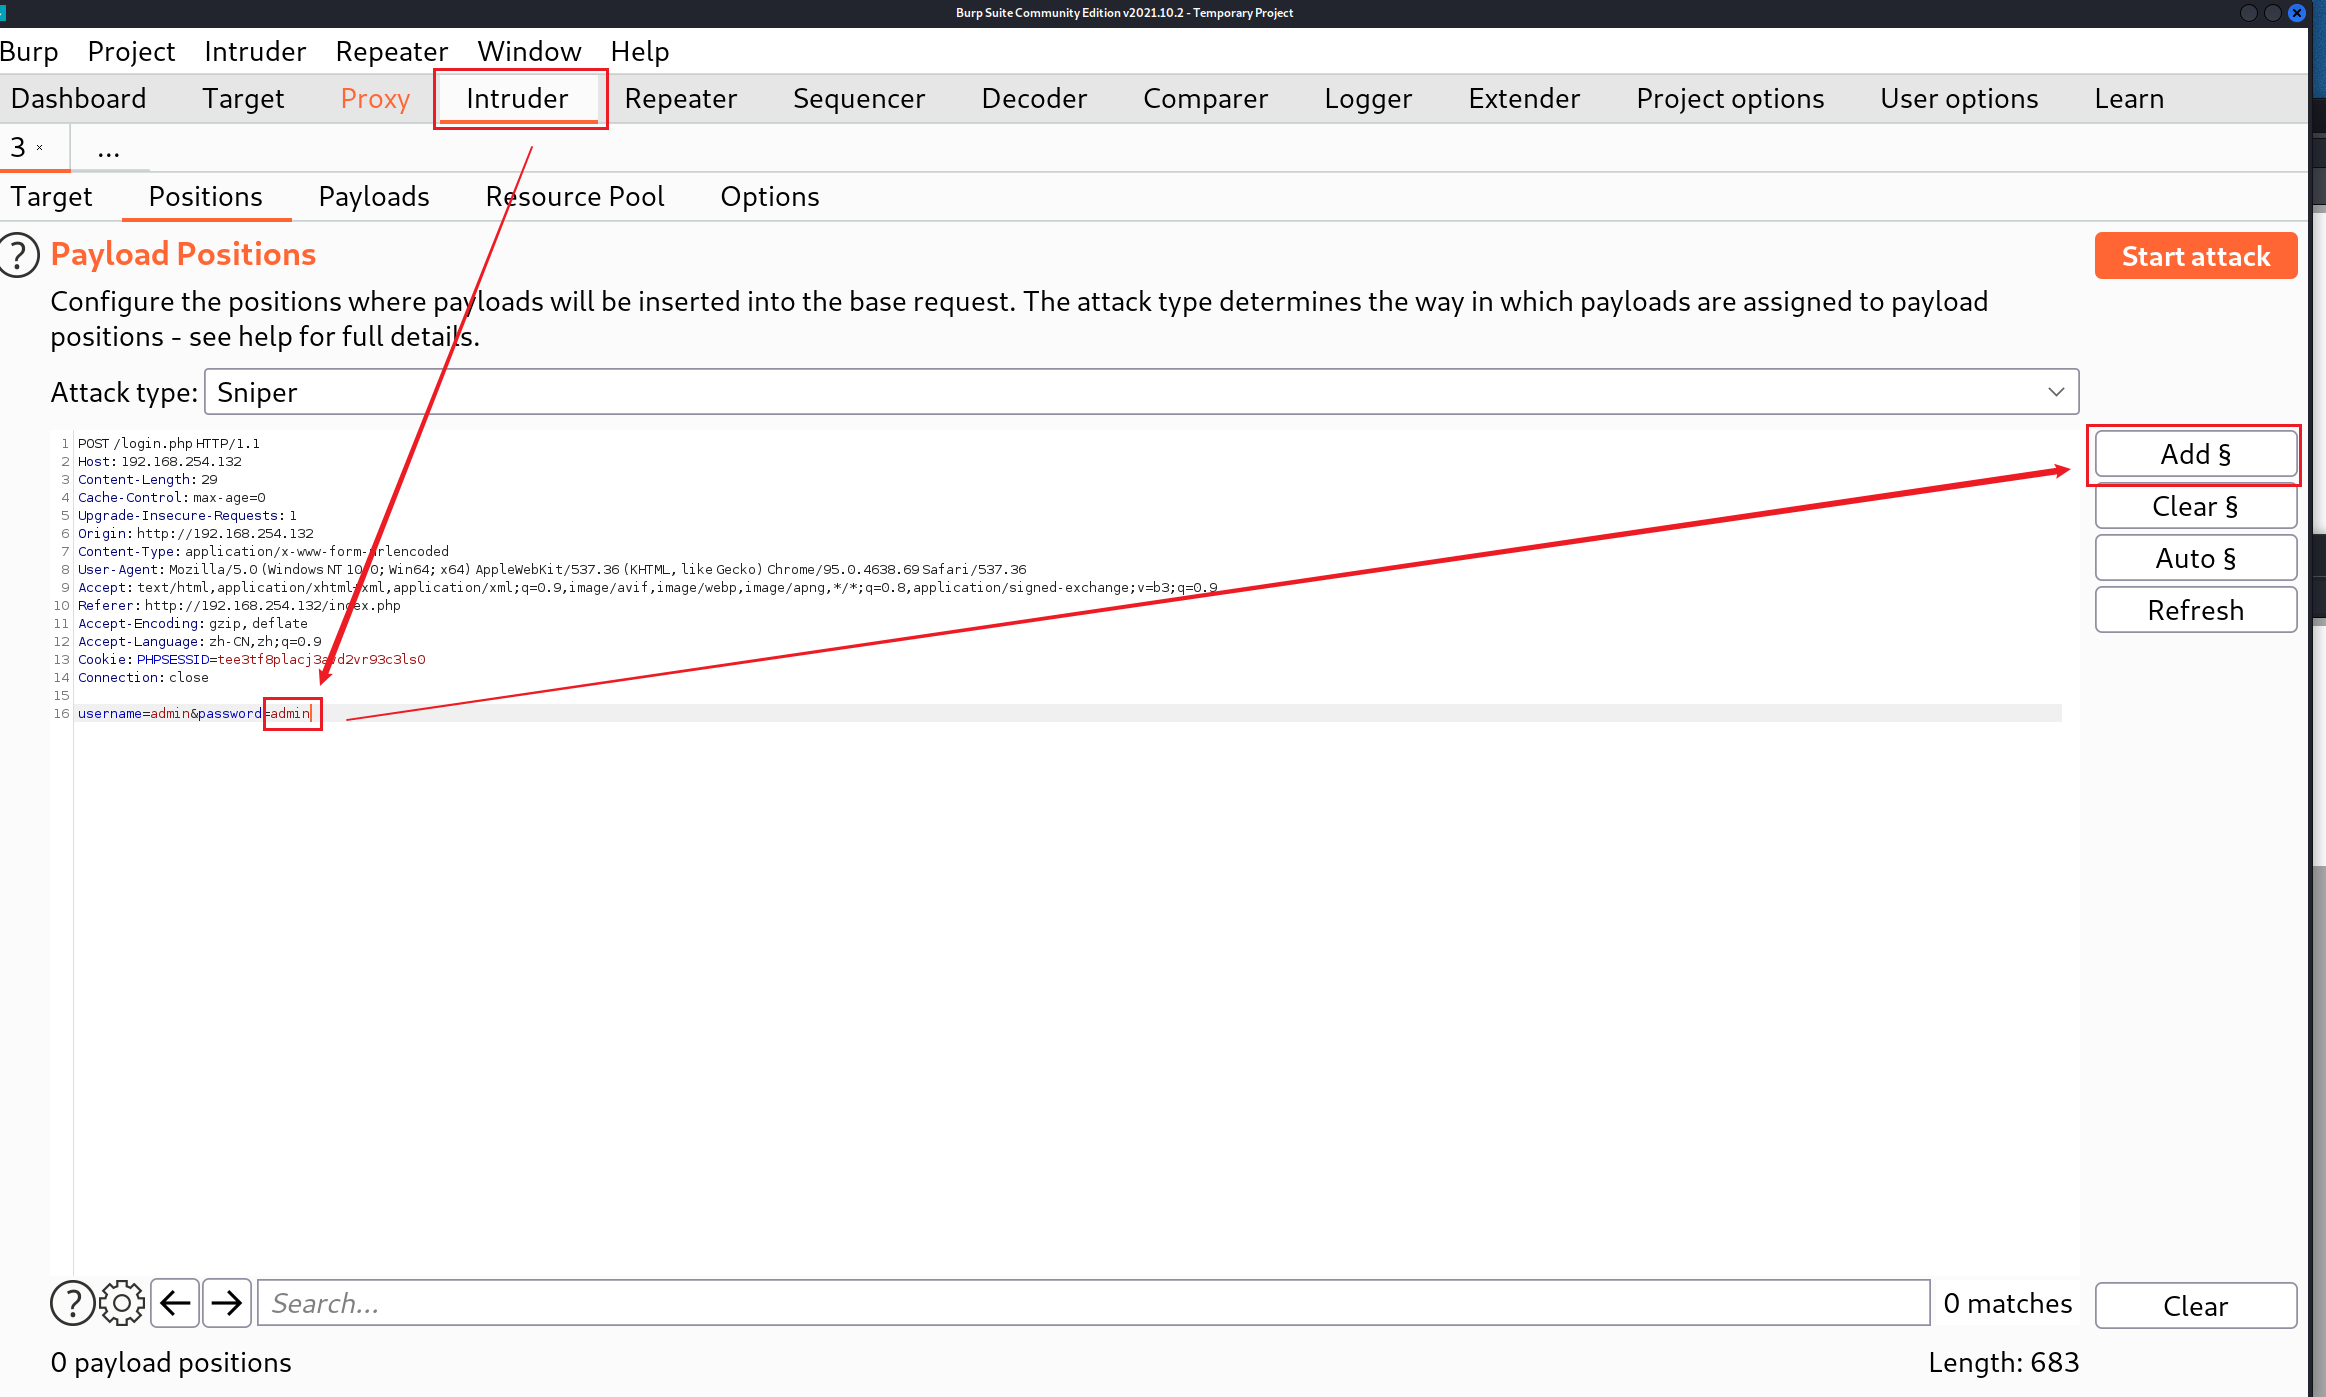Image resolution: width=2326 pixels, height=1397 pixels.
Task: Open the Learn tab
Action: coord(2129,98)
